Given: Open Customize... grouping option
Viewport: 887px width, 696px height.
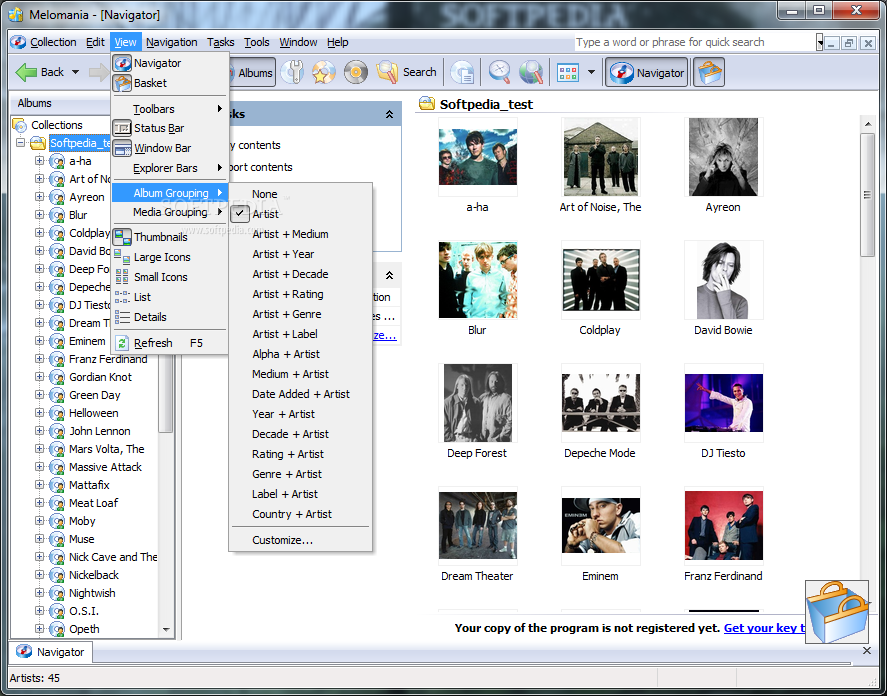Looking at the screenshot, I should click(x=300, y=540).
